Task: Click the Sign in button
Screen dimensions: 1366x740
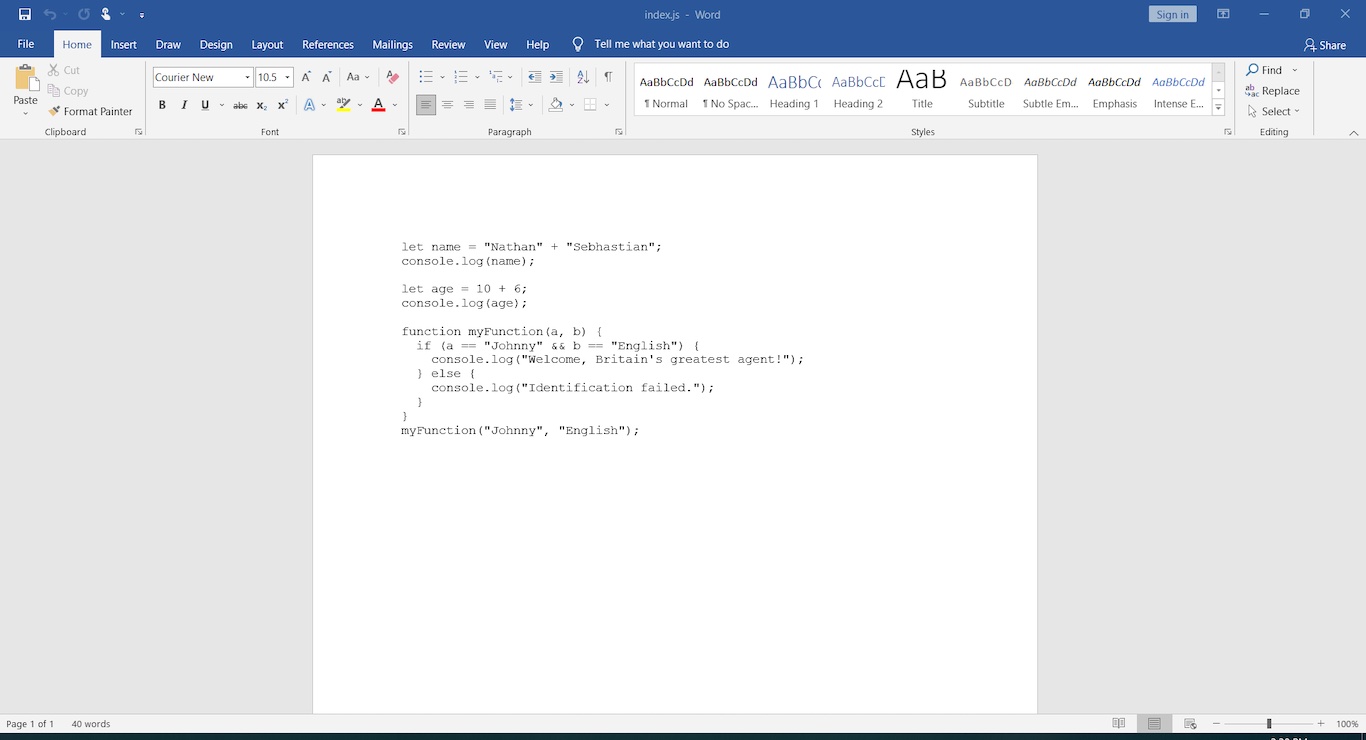Action: click(x=1171, y=13)
